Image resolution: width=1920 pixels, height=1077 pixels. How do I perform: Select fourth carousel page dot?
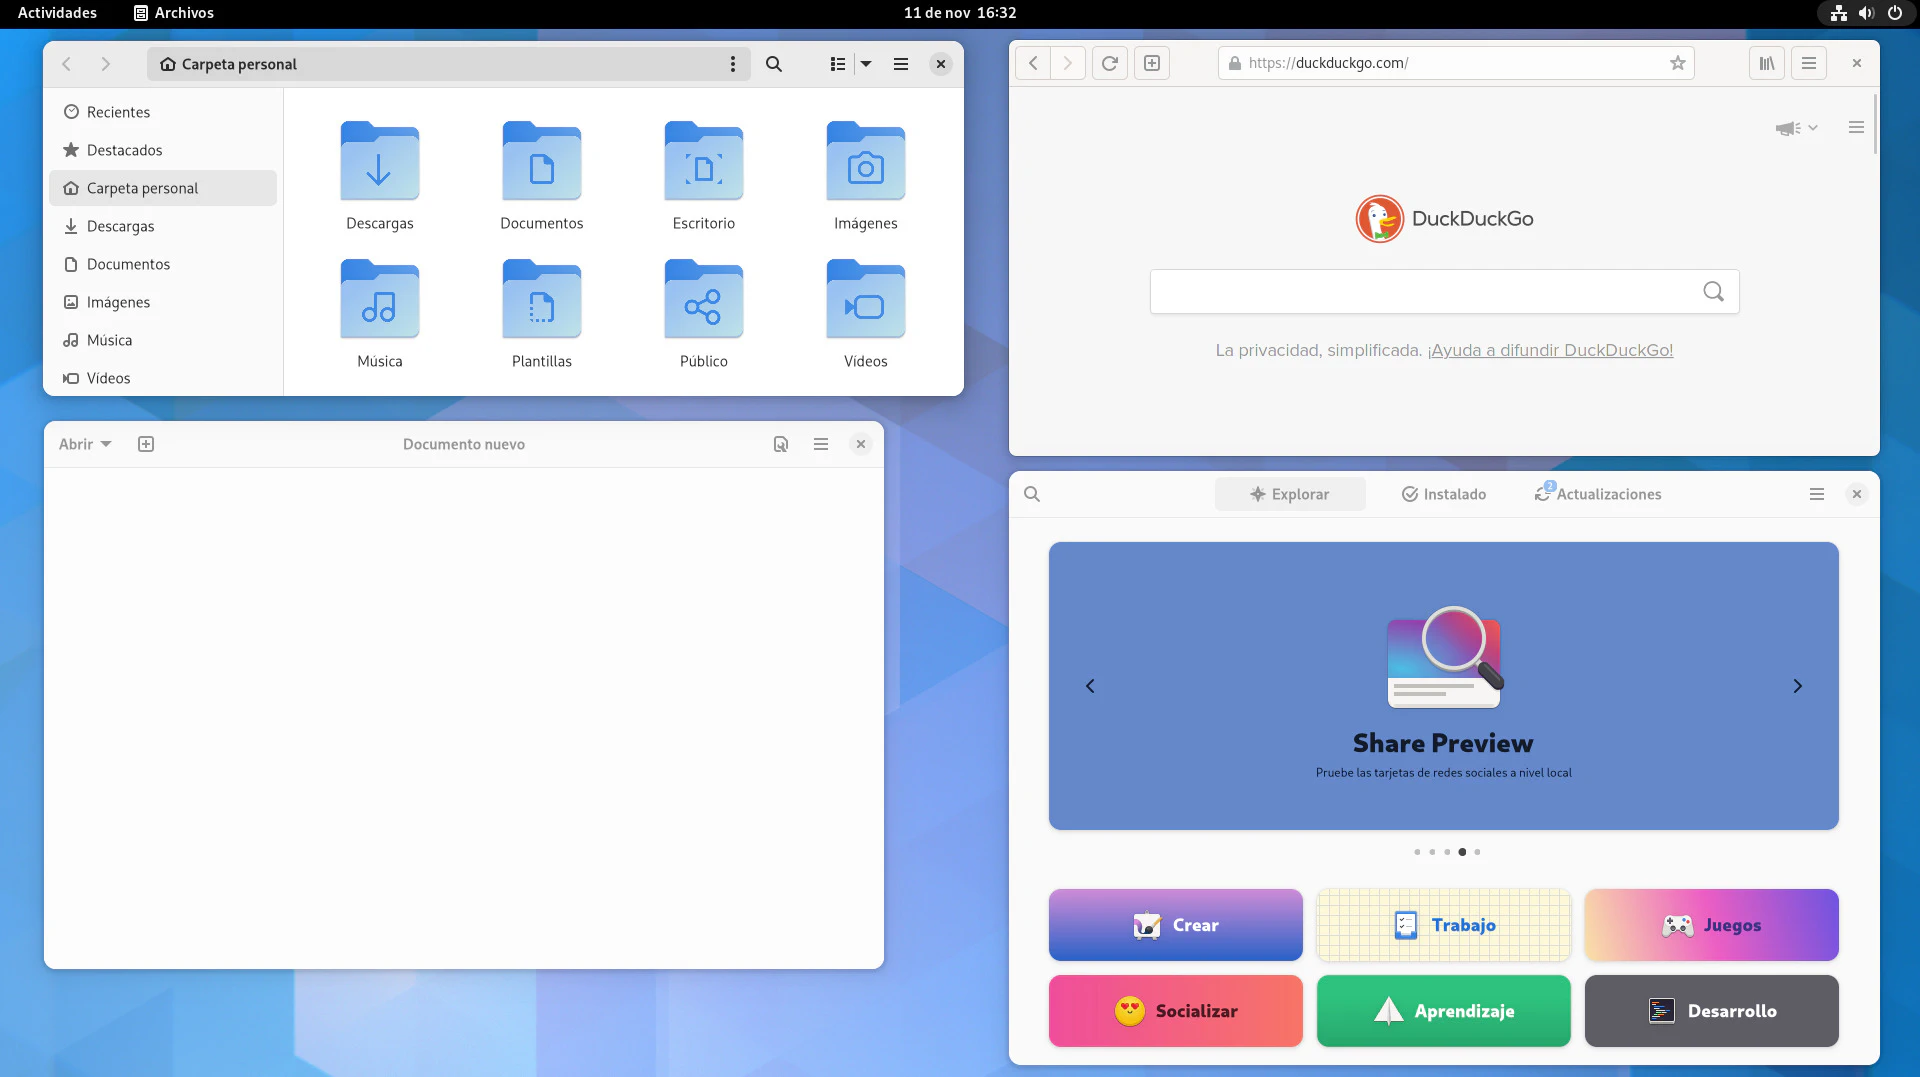[x=1462, y=852]
